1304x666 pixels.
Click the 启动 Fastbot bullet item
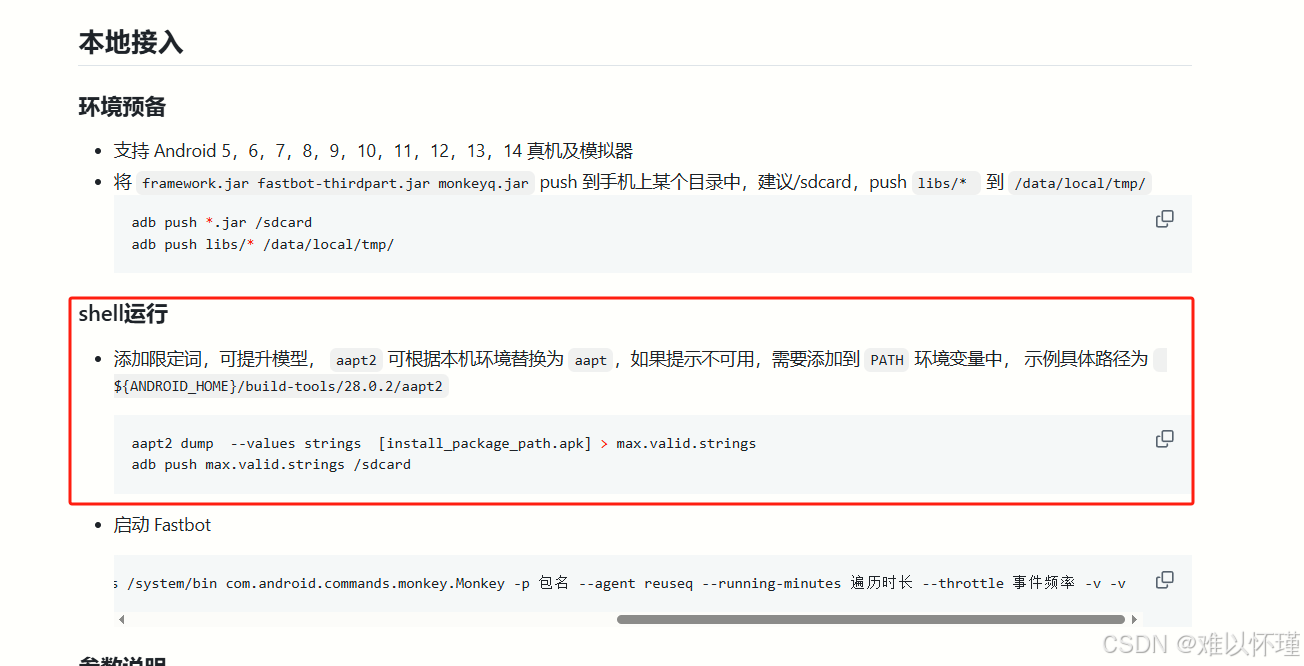(x=163, y=524)
